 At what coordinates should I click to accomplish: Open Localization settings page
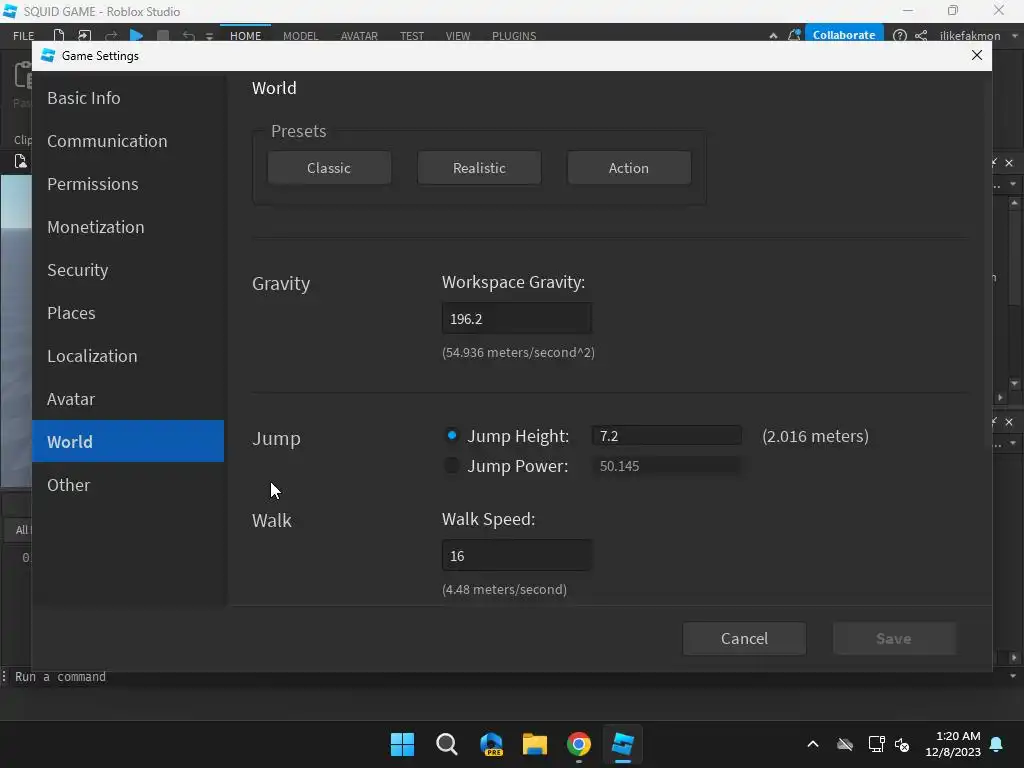click(128, 356)
